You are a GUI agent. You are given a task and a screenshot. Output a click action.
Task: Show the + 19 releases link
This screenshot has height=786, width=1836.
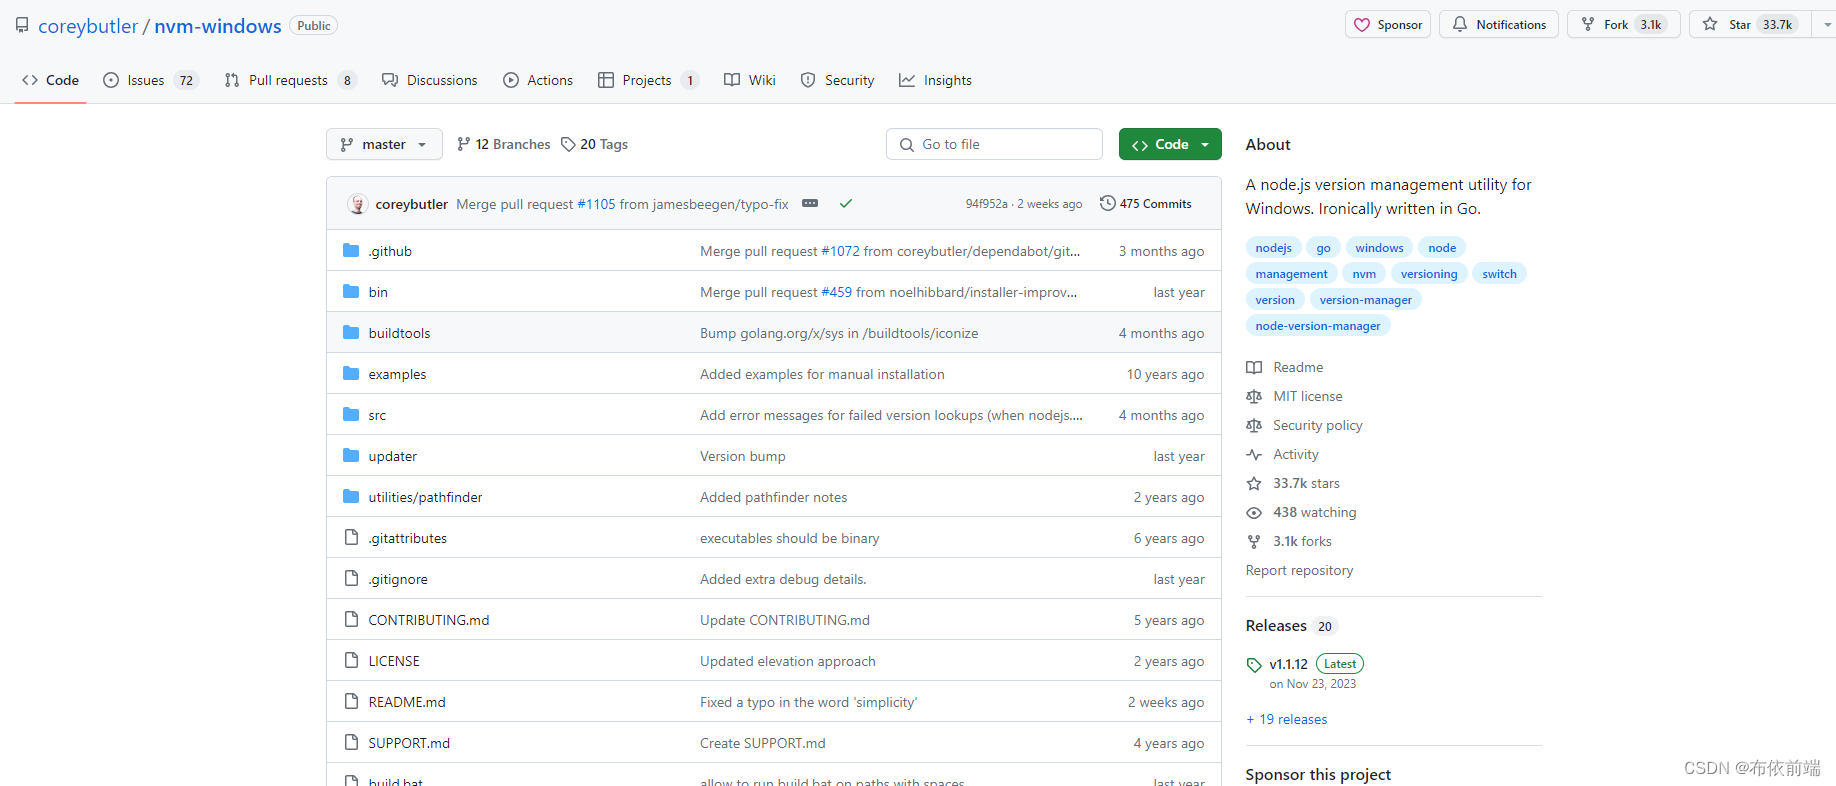pos(1287,719)
